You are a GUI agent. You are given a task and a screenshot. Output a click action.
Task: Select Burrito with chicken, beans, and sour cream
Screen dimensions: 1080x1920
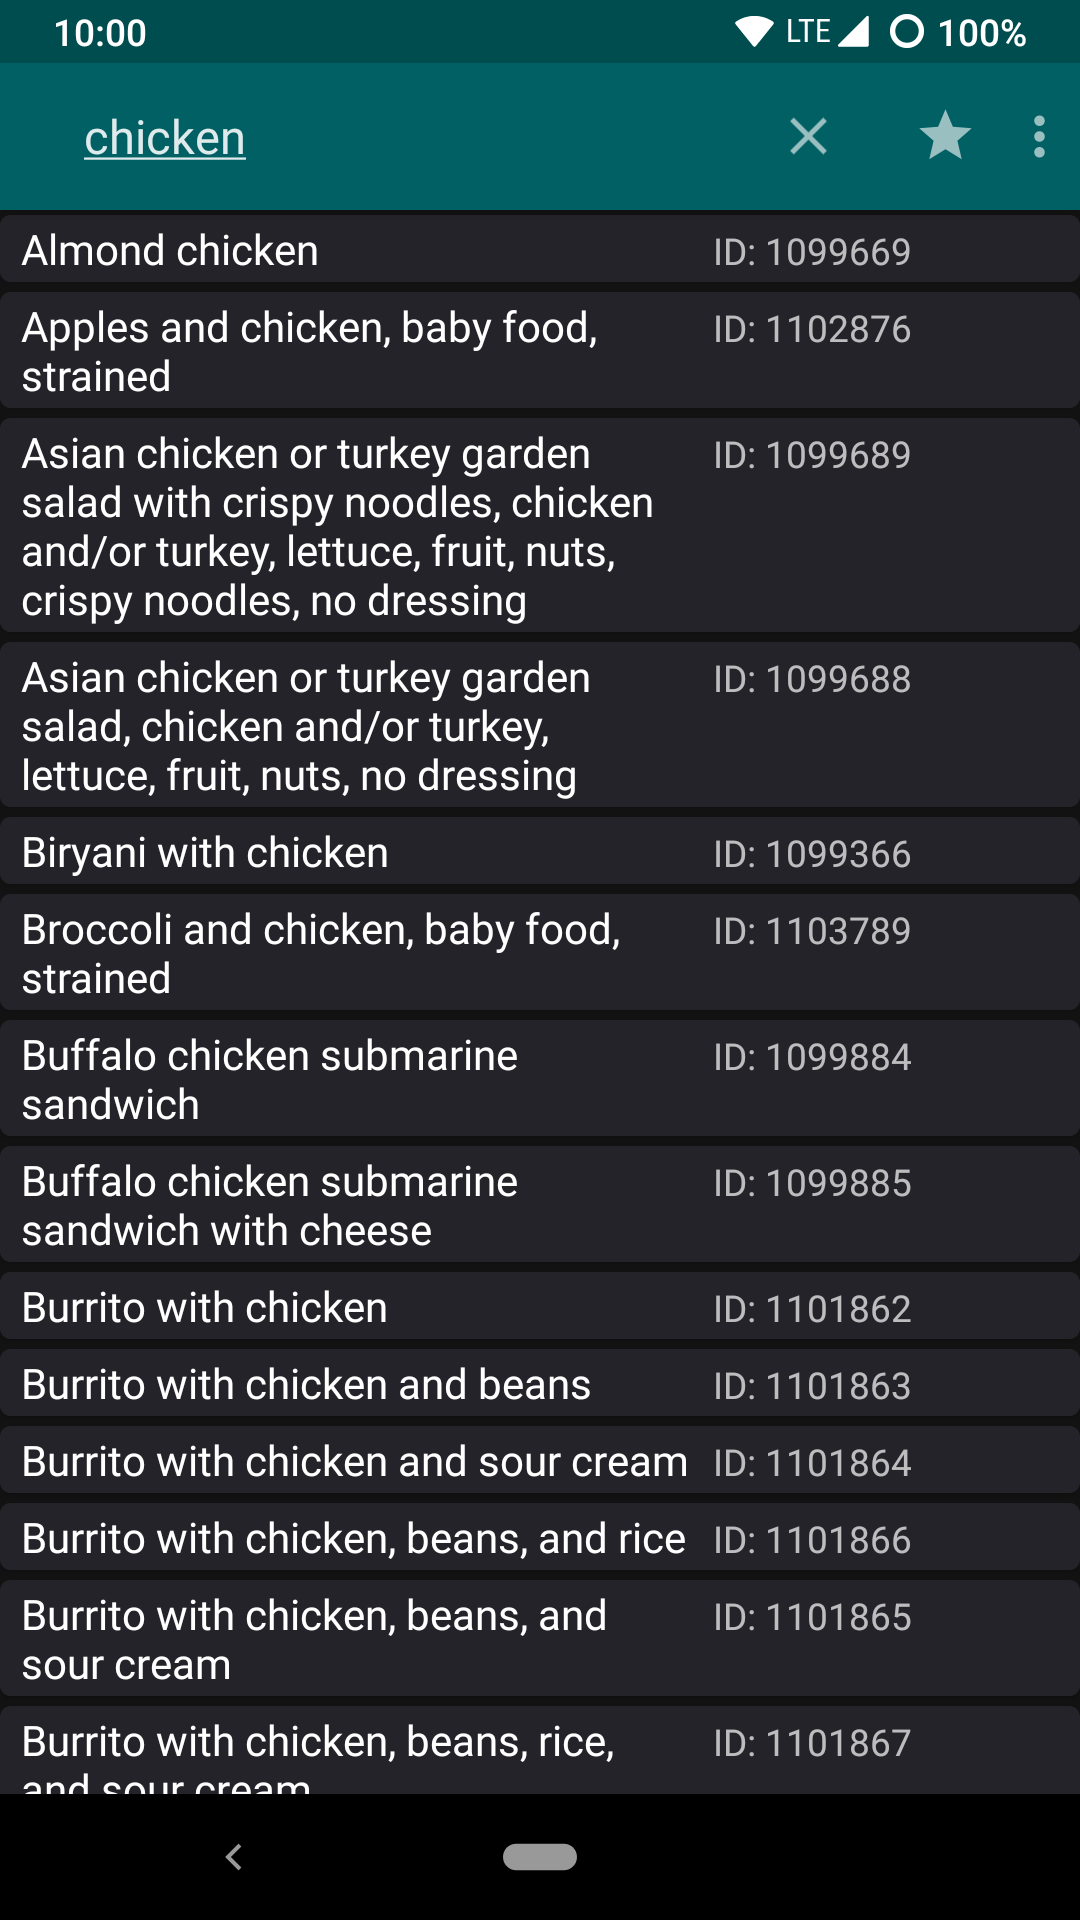pyautogui.click(x=540, y=1640)
